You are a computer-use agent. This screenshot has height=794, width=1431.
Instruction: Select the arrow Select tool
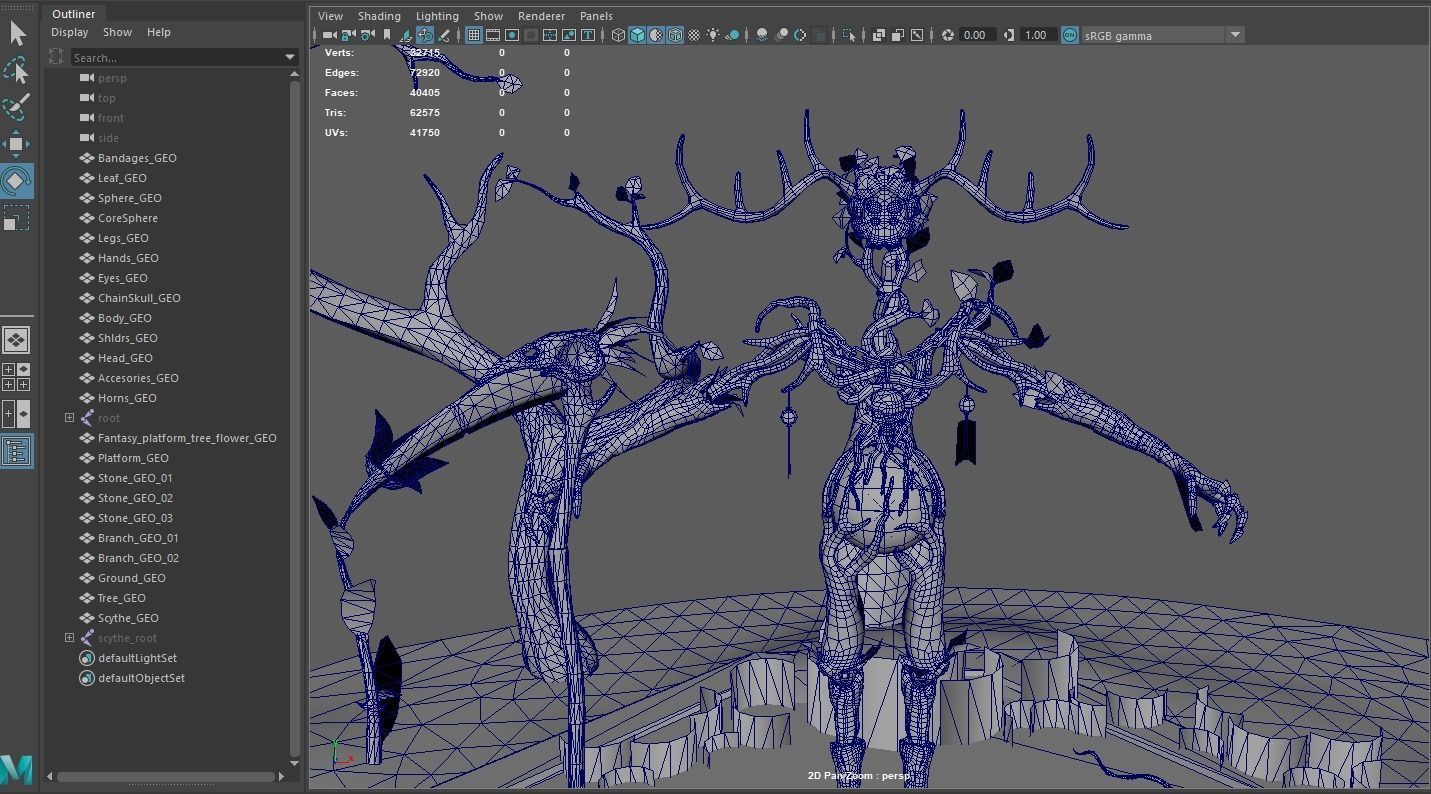pyautogui.click(x=17, y=33)
